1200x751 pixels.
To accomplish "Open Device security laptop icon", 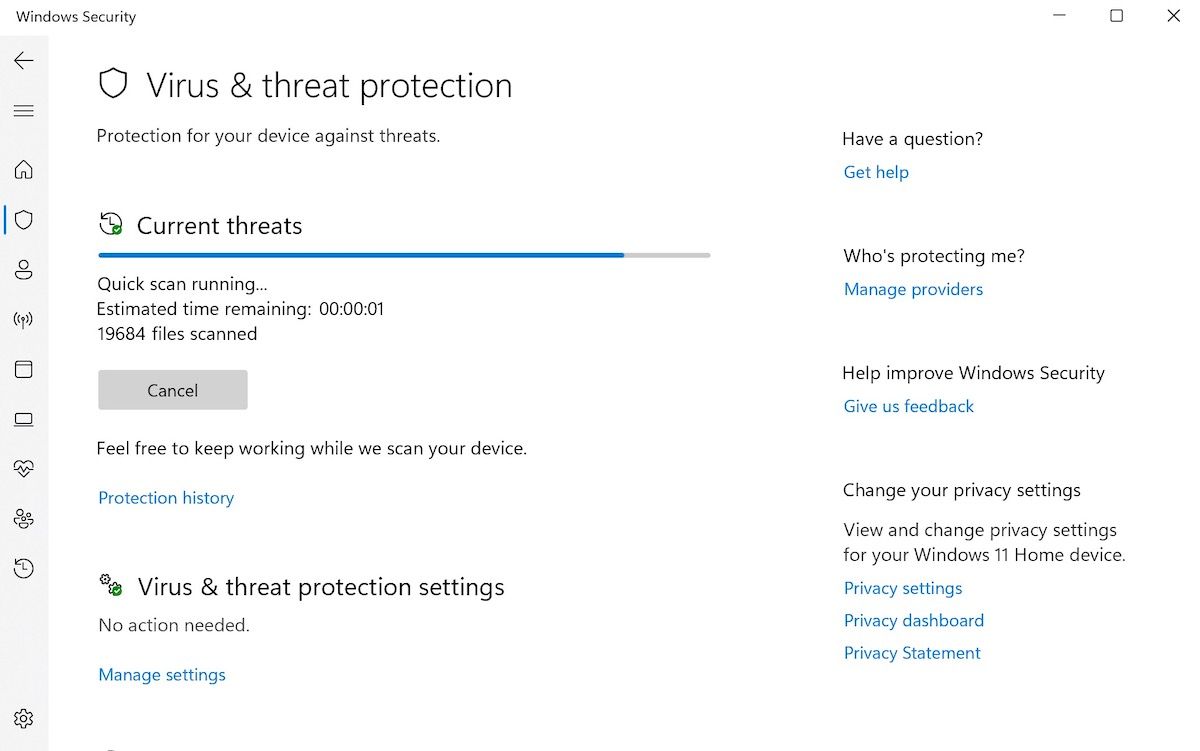I will click(24, 419).
